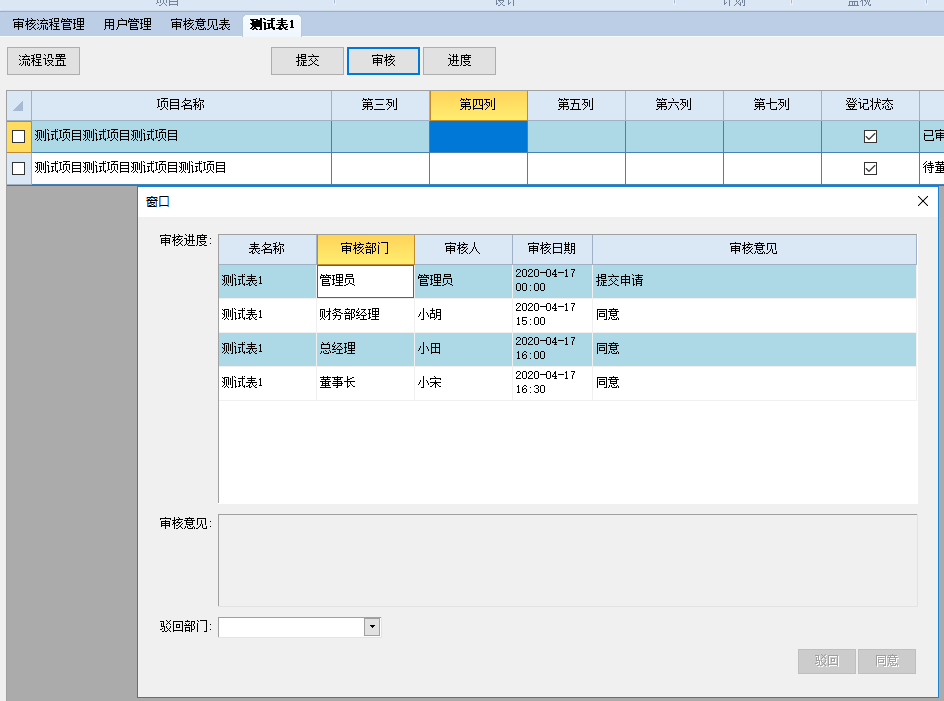Select the 第四列 column header
Viewport: 944px width, 701px height.
[x=478, y=105]
